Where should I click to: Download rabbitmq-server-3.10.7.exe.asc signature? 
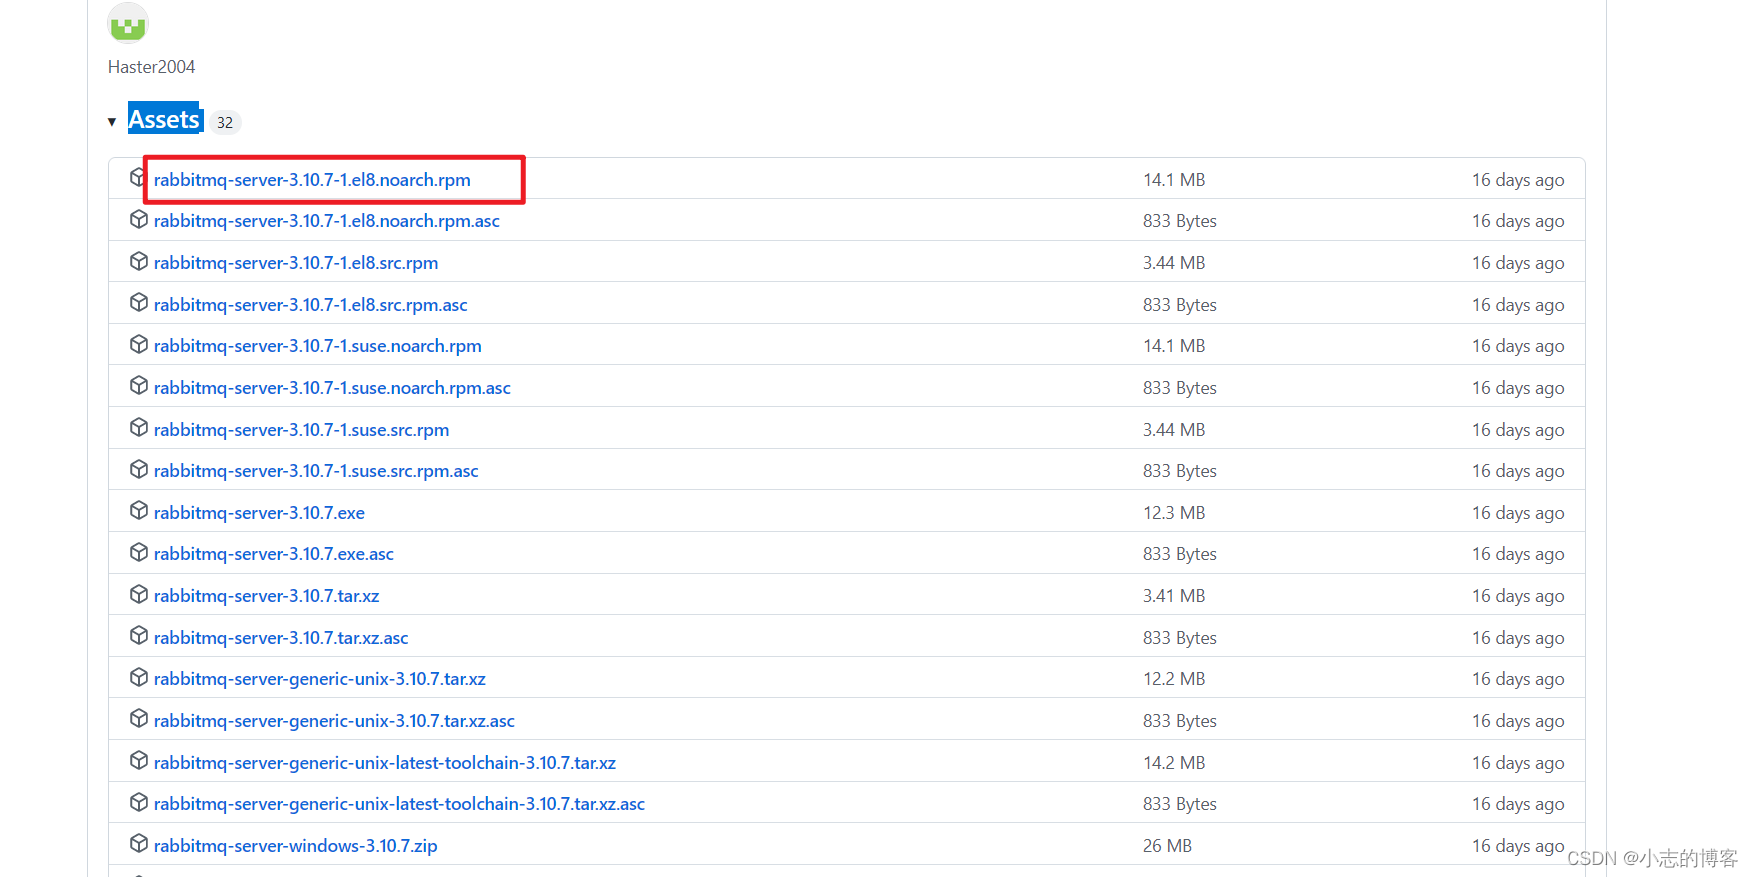[x=274, y=554]
